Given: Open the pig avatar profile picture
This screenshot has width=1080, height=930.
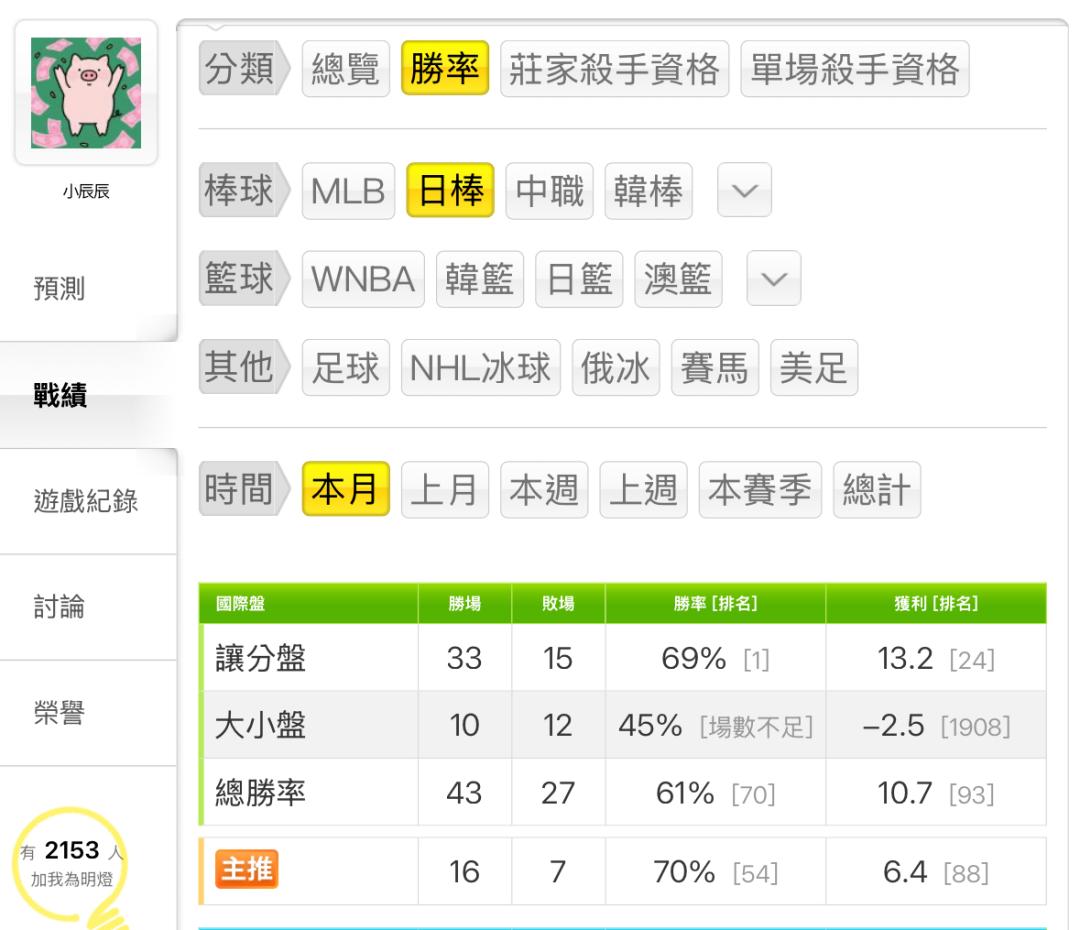Looking at the screenshot, I should (86, 93).
